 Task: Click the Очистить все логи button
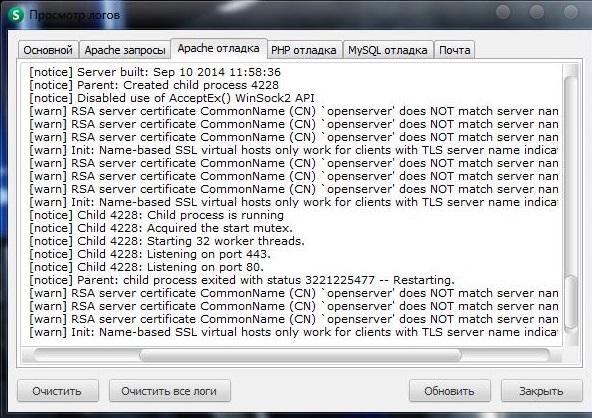pos(170,391)
